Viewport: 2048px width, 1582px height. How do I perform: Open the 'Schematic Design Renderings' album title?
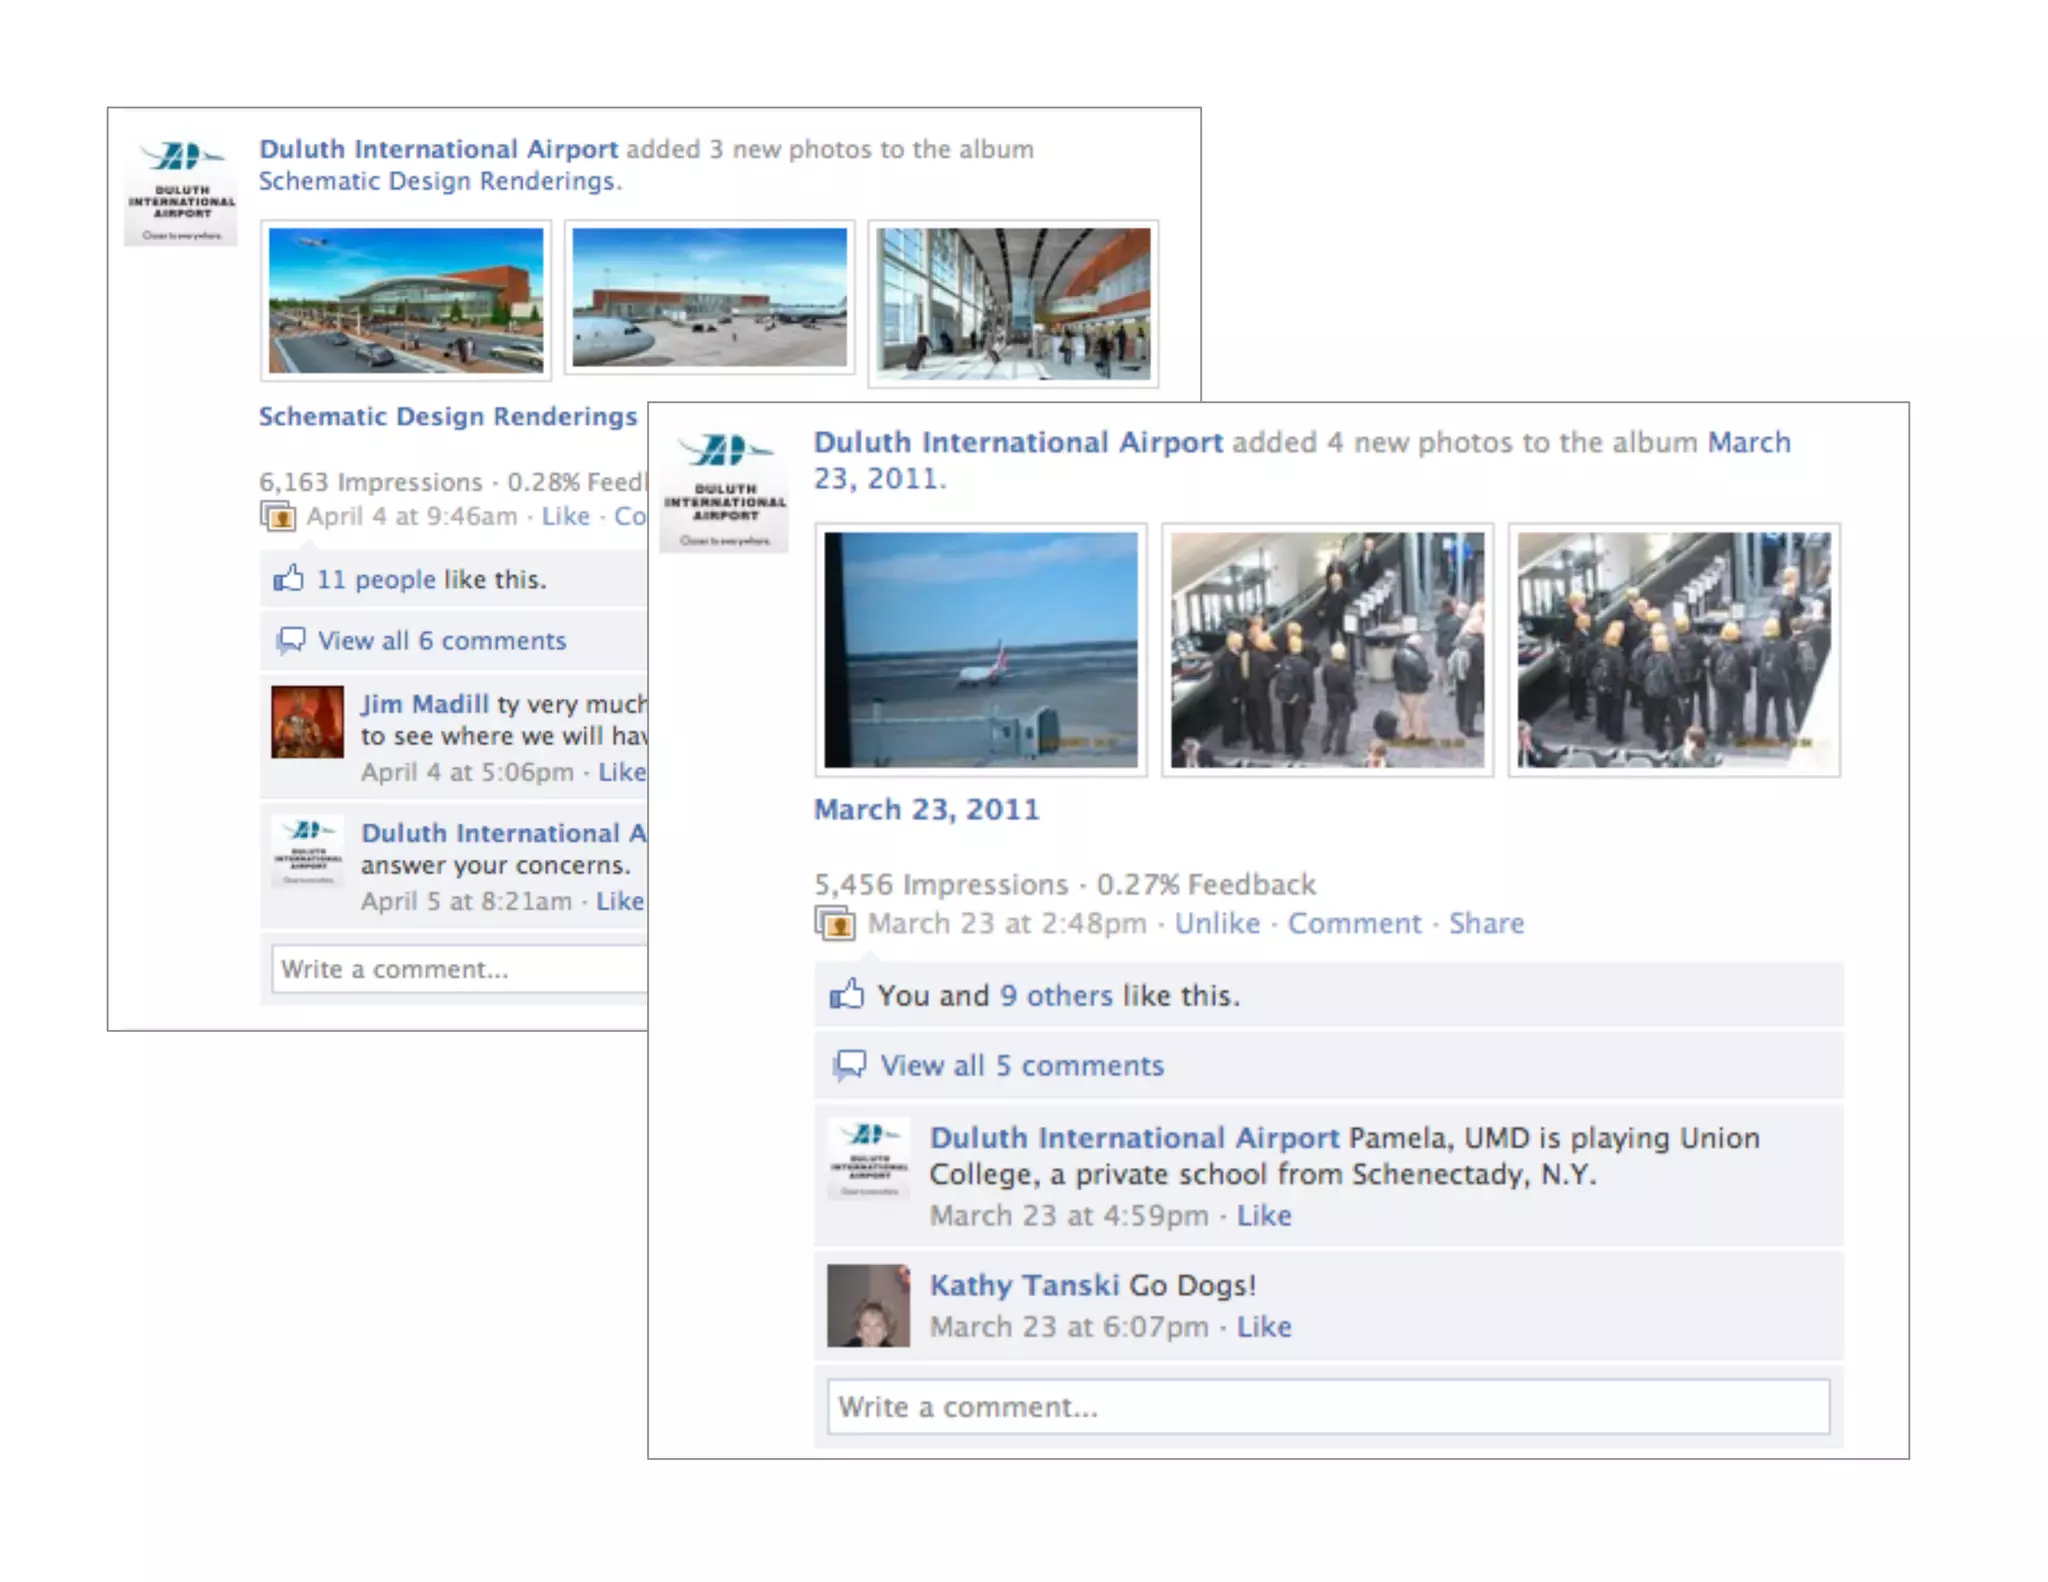tap(448, 416)
